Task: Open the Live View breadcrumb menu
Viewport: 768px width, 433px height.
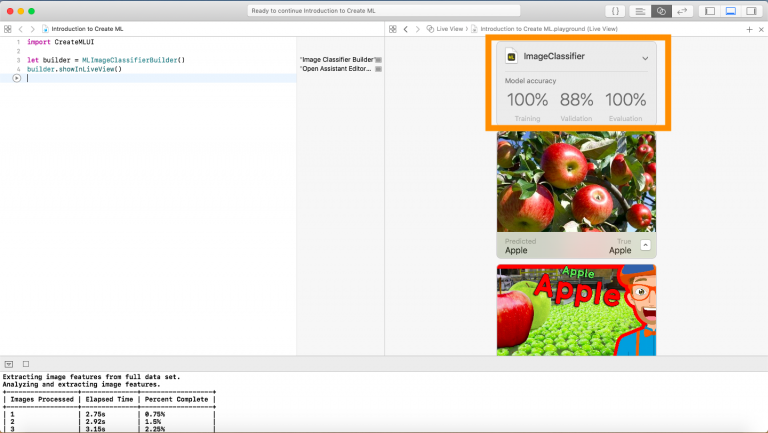Action: tap(447, 29)
